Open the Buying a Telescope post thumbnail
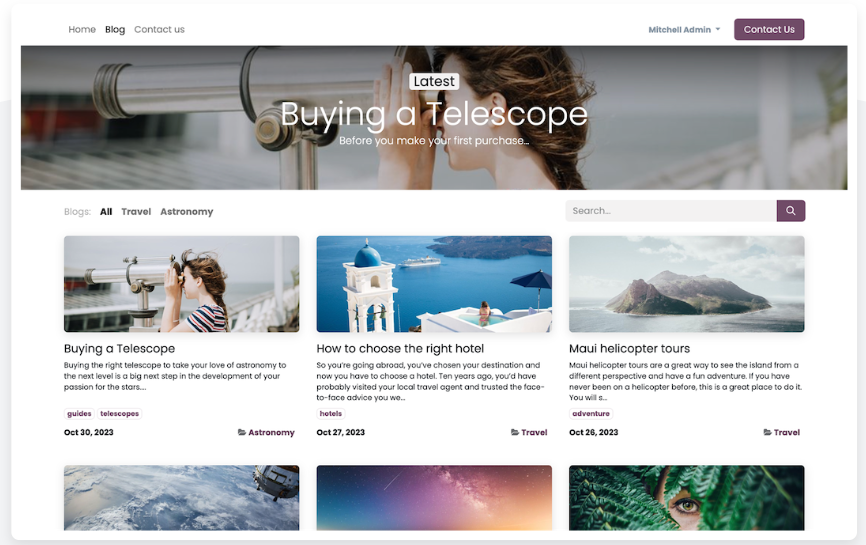The height and width of the screenshot is (545, 866). pos(181,284)
